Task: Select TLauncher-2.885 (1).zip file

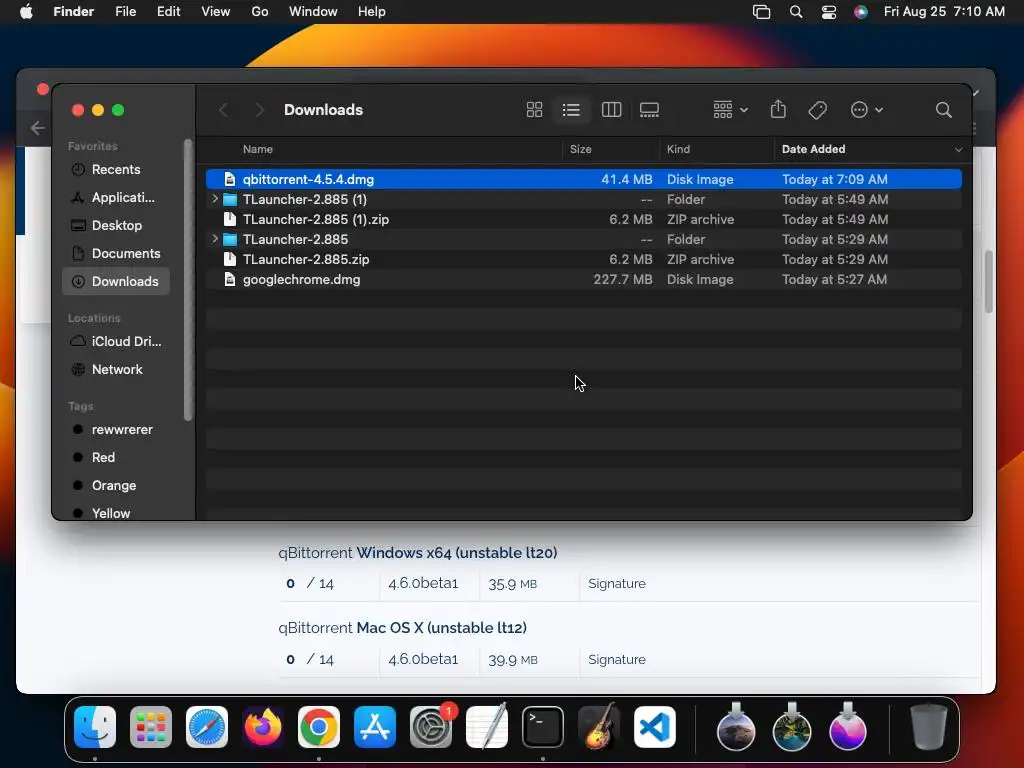Action: tap(584, 219)
